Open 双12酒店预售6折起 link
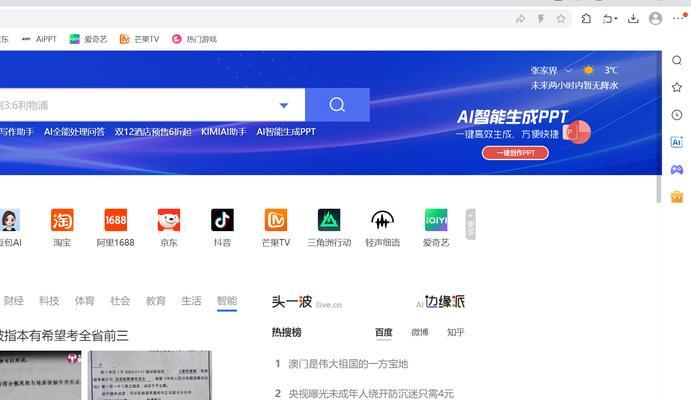This screenshot has width=691, height=400. (x=153, y=132)
